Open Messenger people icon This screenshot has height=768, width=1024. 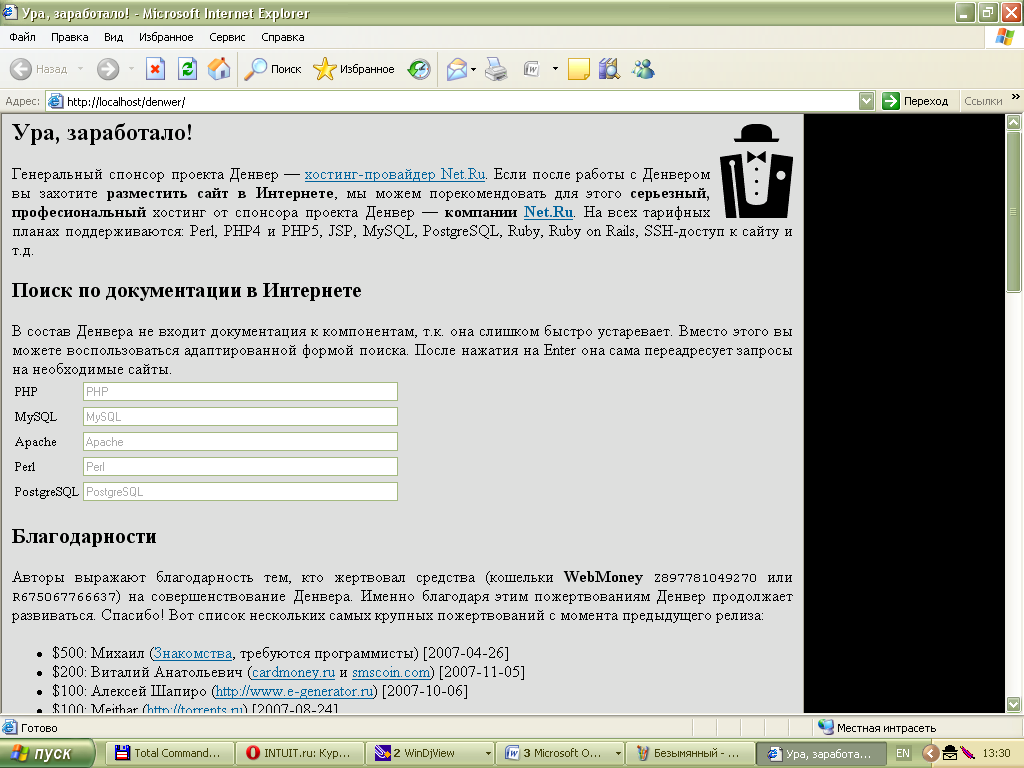643,69
